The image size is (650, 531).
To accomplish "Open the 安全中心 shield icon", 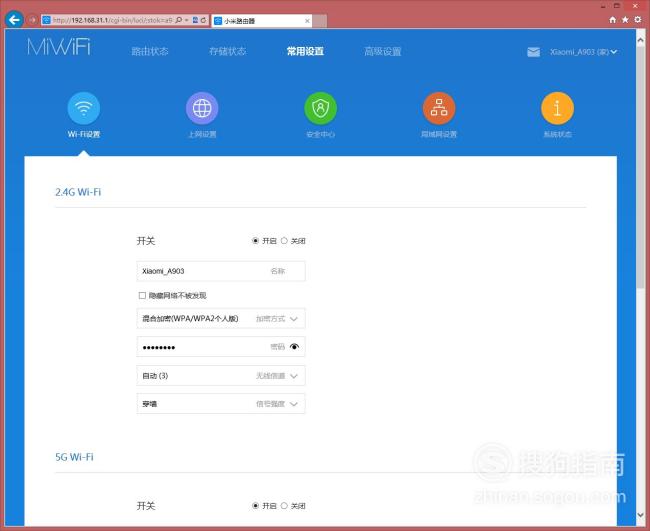I will coord(320,108).
